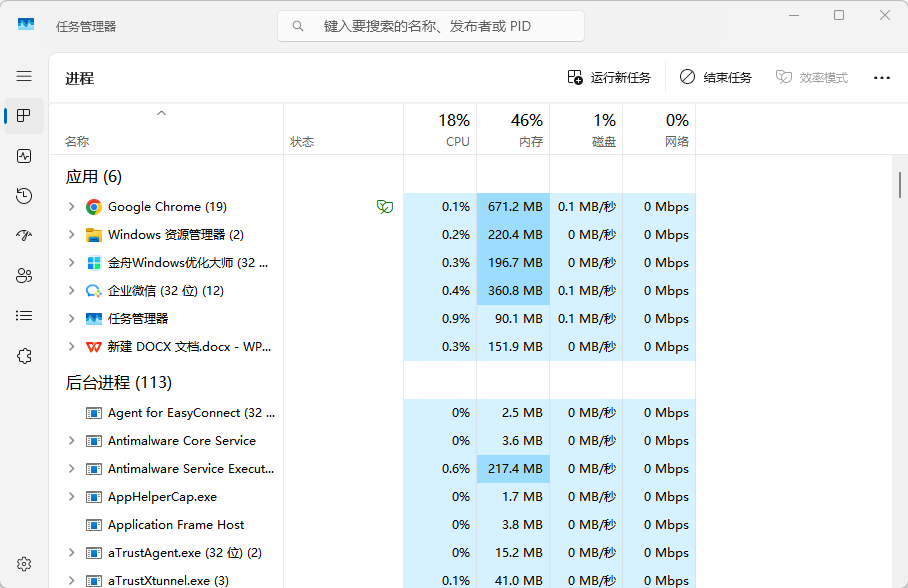908x588 pixels.
Task: Open the hamburger navigation menu
Action: (24, 76)
